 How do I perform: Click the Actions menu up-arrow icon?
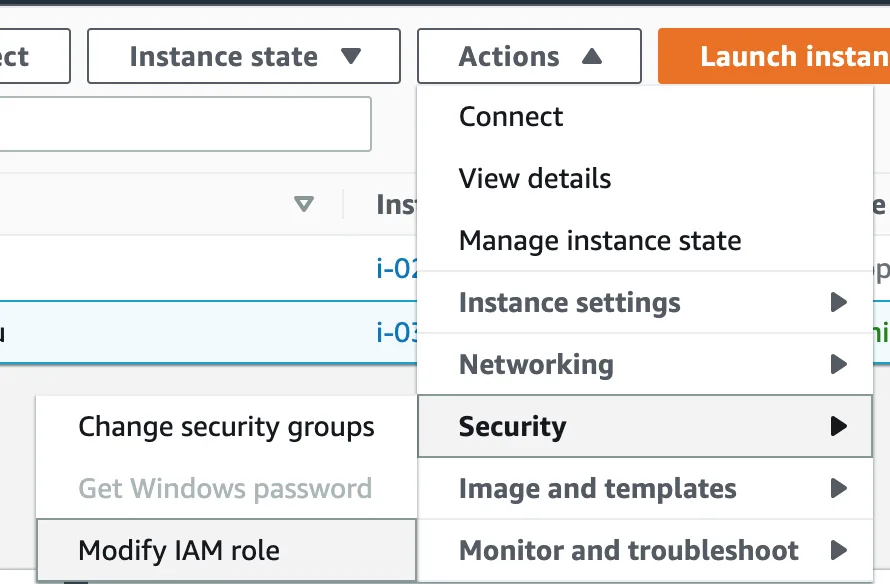[x=591, y=56]
